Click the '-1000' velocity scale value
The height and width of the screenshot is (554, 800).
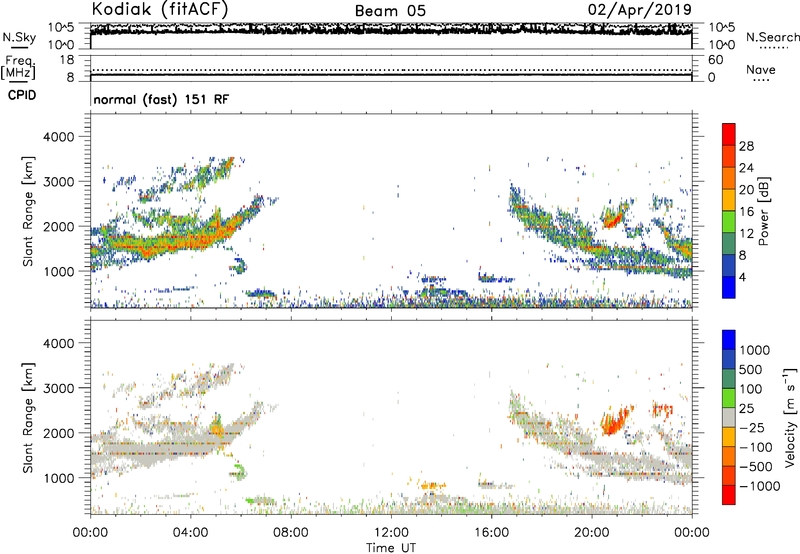(760, 486)
